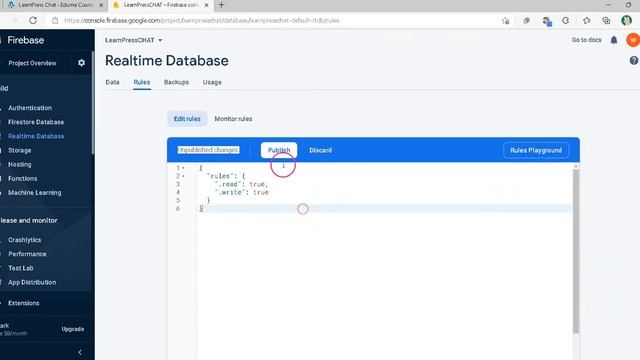Image resolution: width=640 pixels, height=360 pixels.
Task: Switch to the LearnPress Chat Eduma tab
Action: point(56,5)
